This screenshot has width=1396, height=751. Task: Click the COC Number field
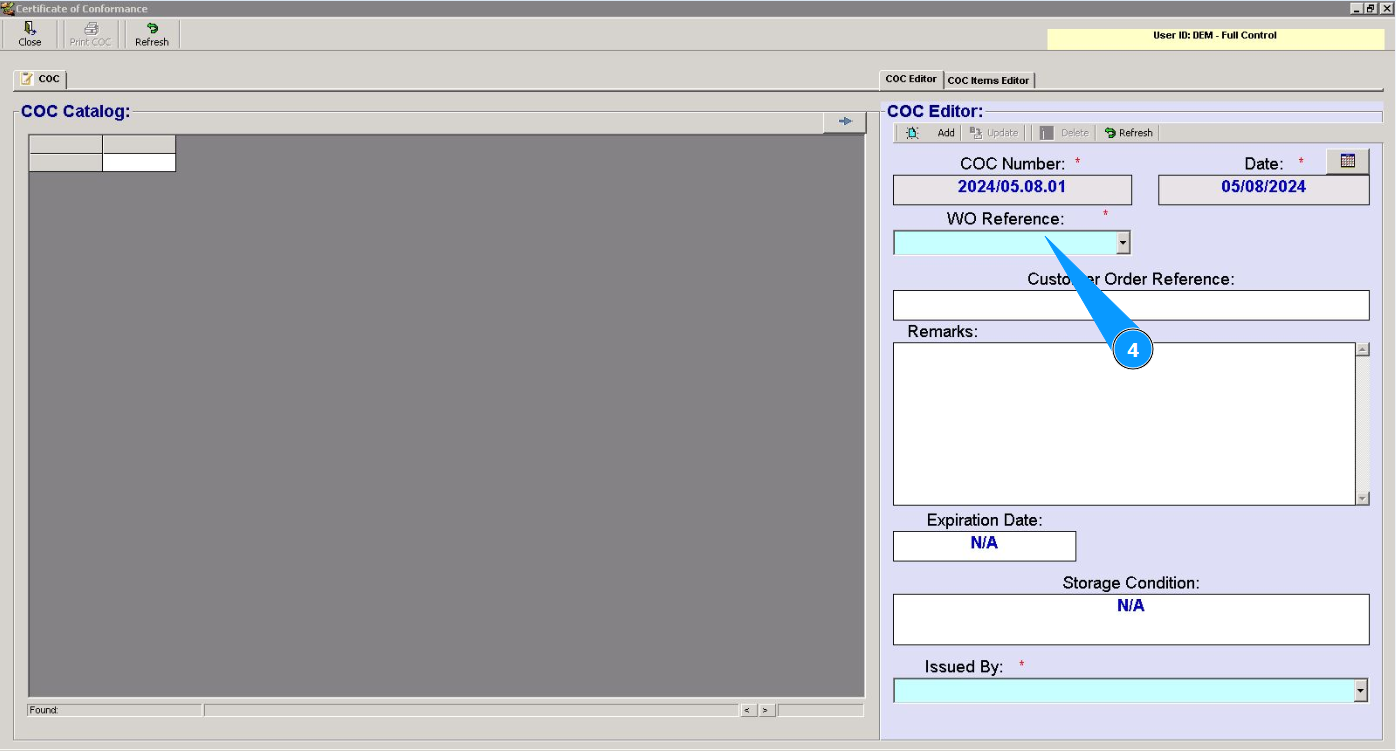[x=1012, y=190]
